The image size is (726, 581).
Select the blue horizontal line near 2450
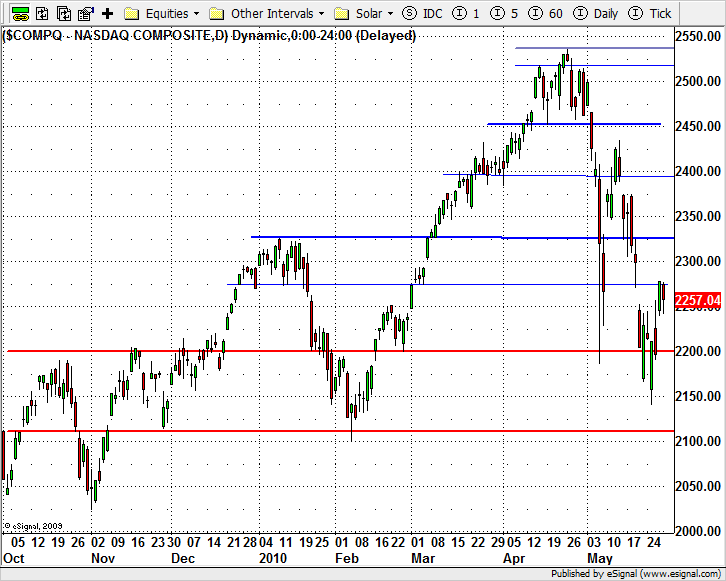[x=574, y=124]
